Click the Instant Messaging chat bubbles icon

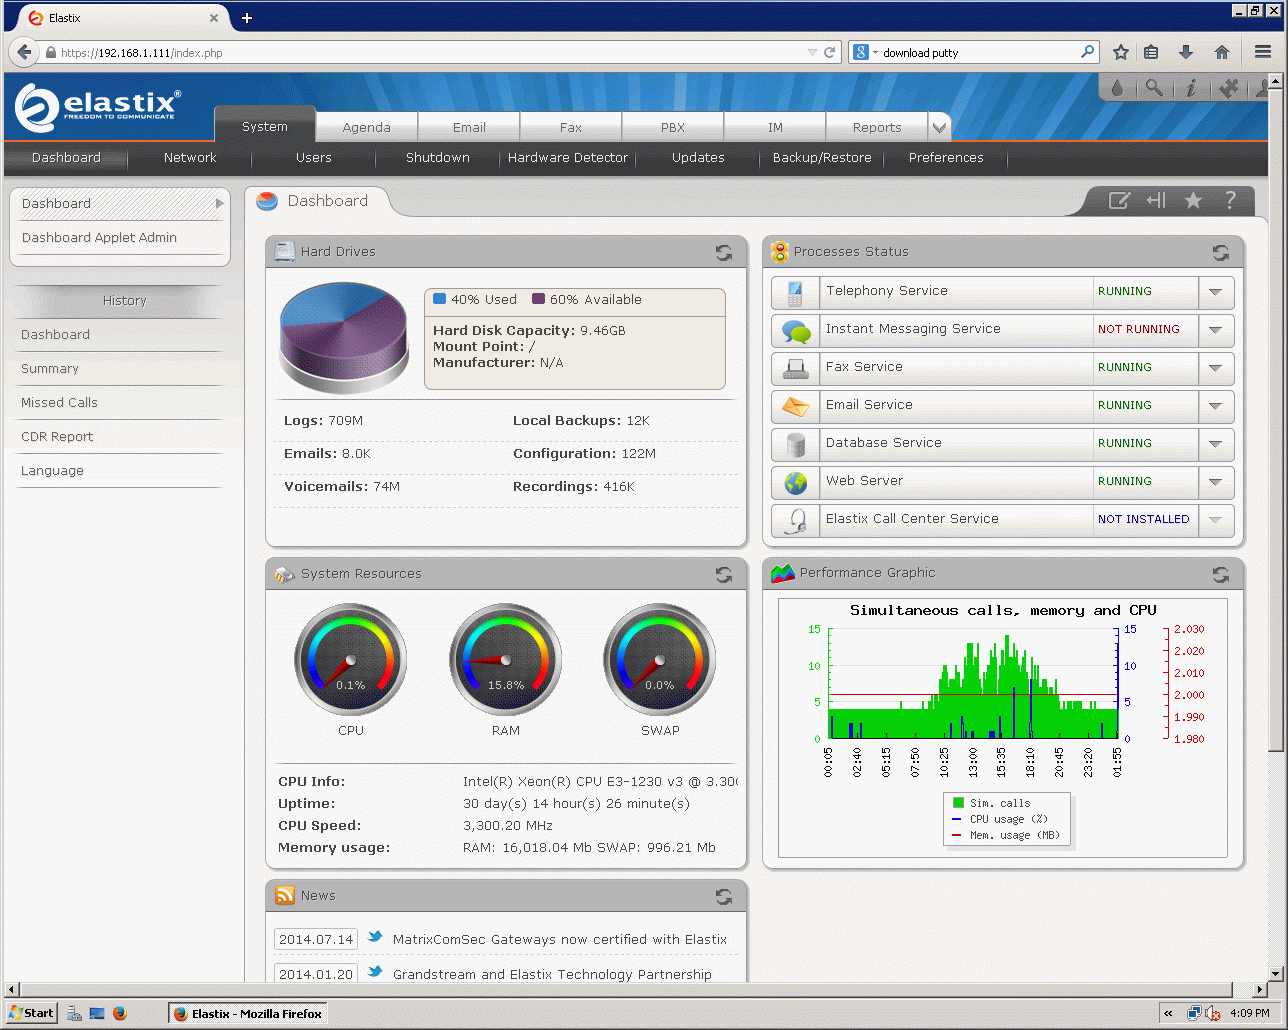(796, 331)
